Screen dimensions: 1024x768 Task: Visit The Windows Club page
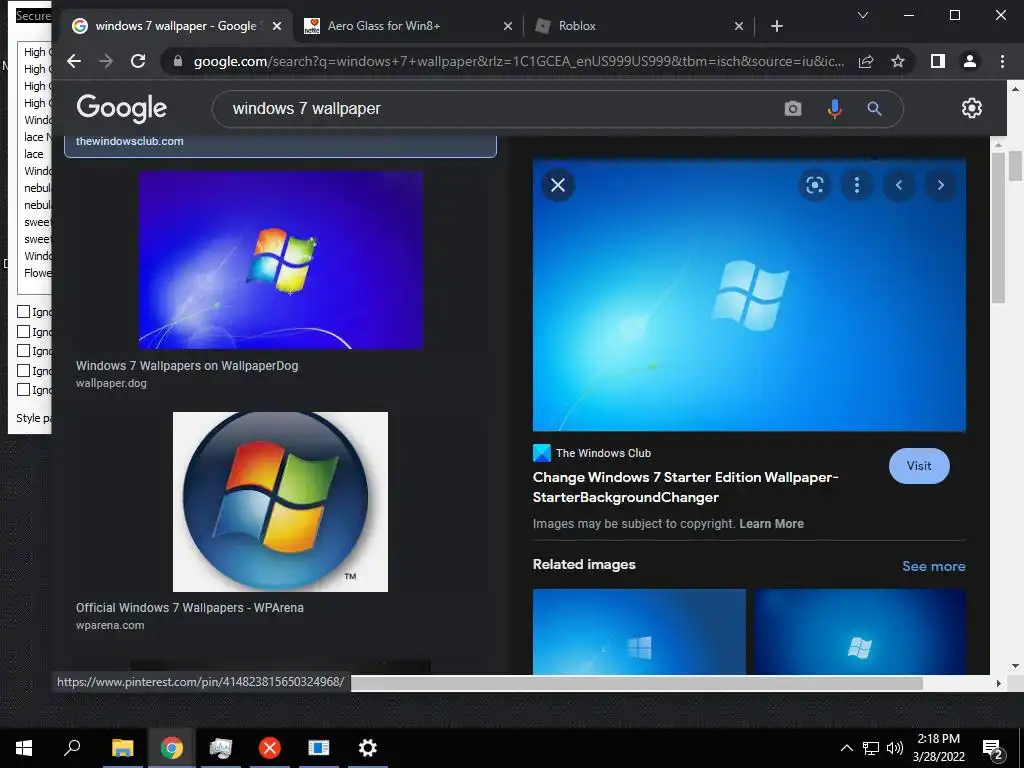919,466
